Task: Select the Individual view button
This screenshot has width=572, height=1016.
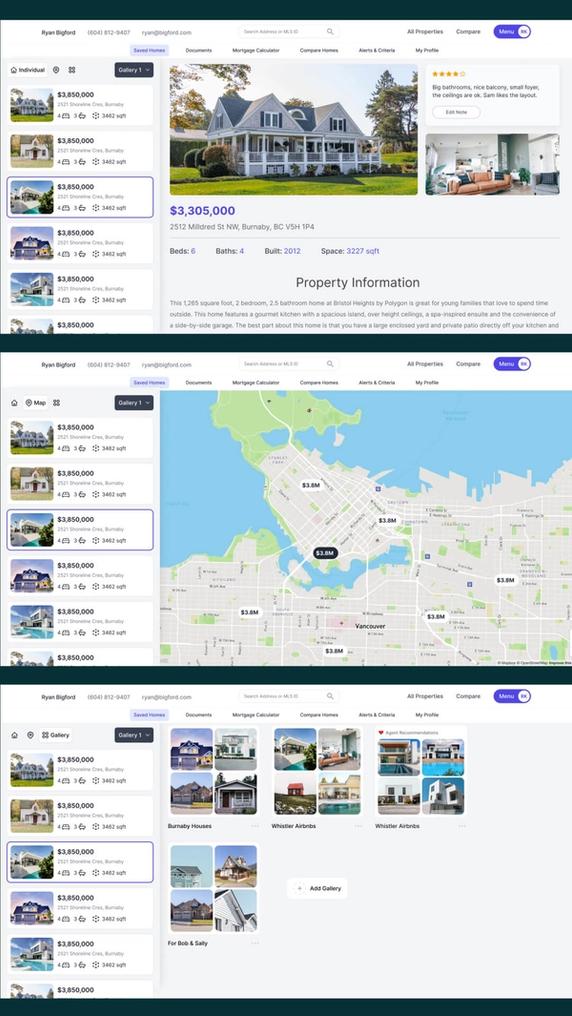Action: [28, 70]
